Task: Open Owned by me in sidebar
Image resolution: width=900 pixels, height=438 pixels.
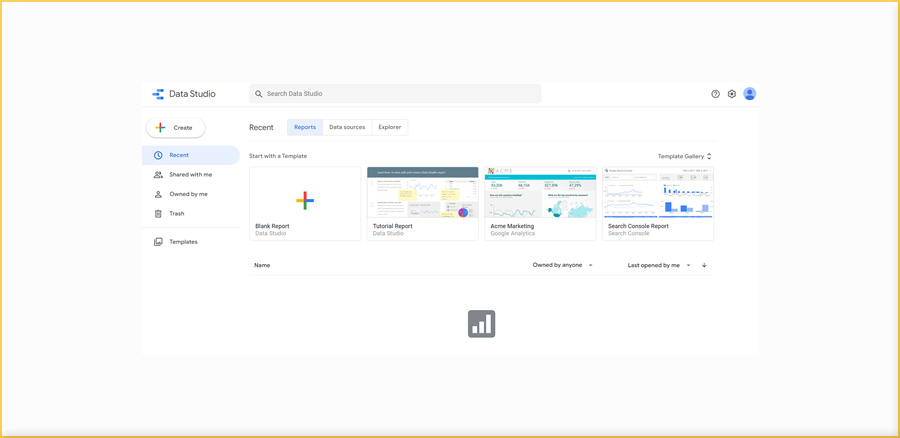Action: [191, 195]
